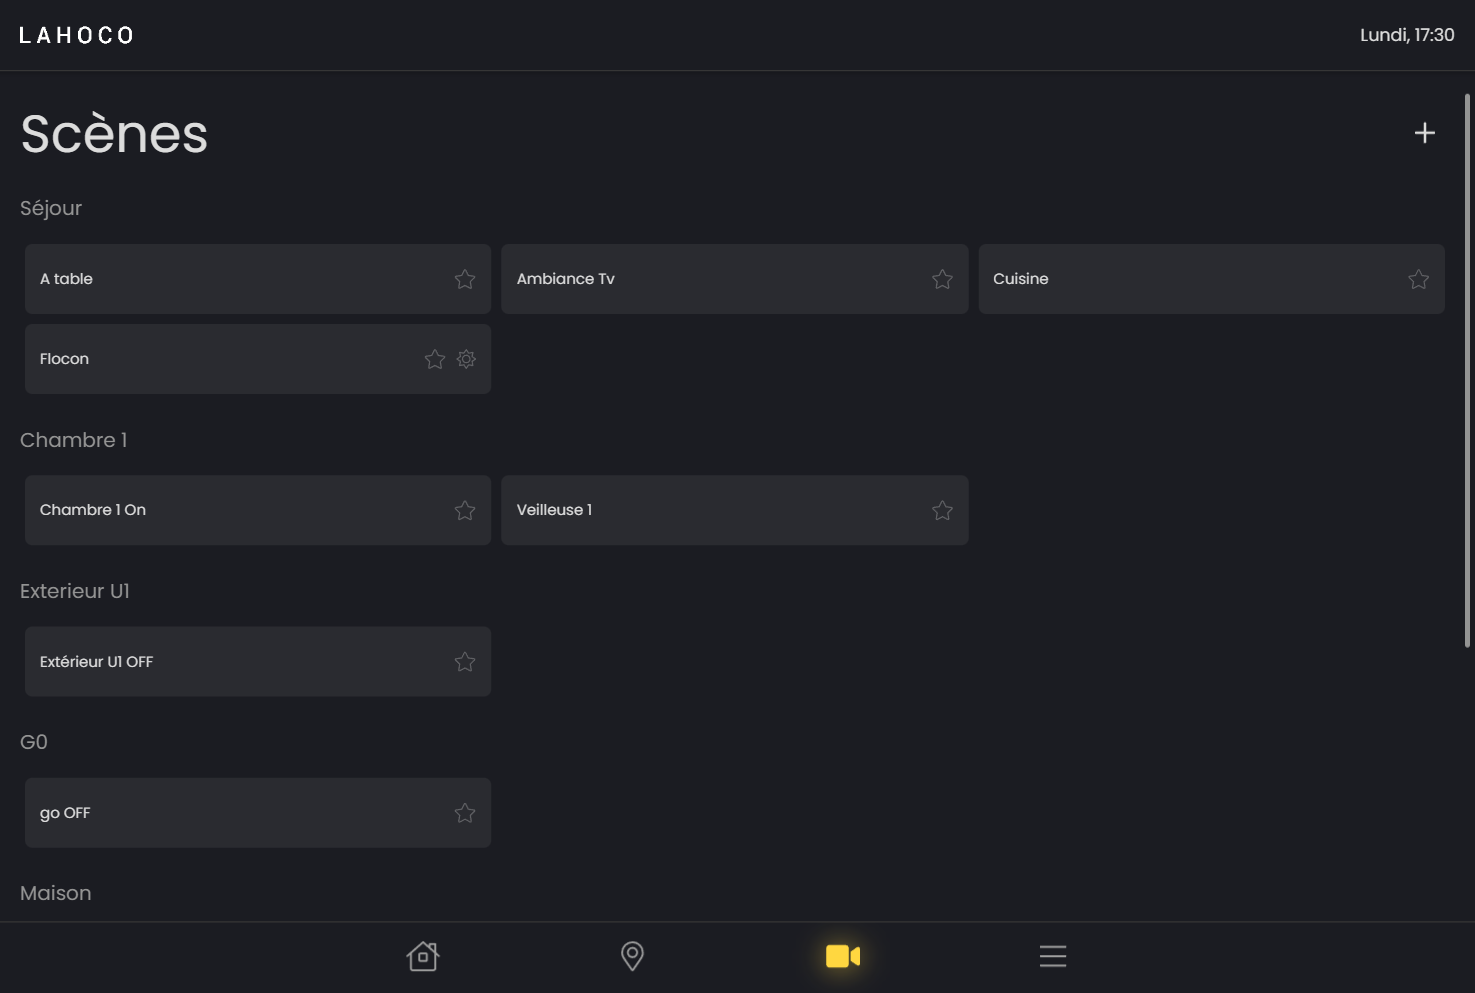This screenshot has height=993, width=1475.
Task: Open settings gear on Flocon scene
Action: tap(466, 359)
